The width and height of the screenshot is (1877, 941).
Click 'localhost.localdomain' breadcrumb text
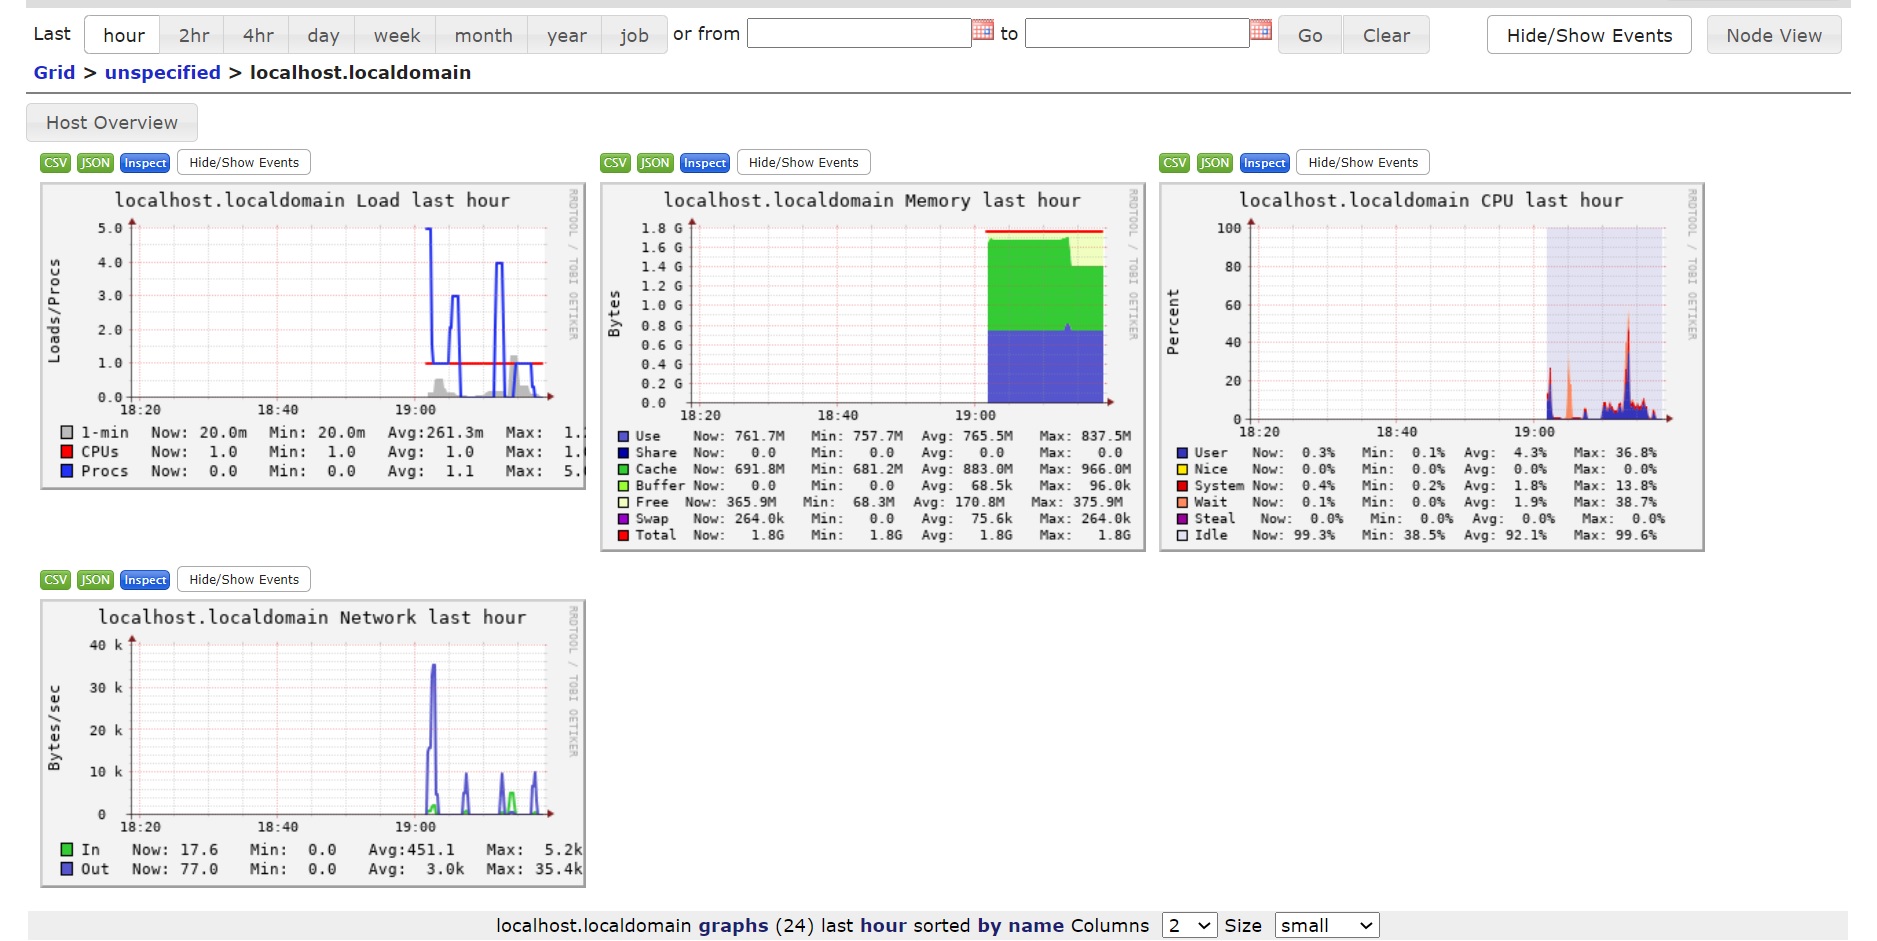point(360,72)
